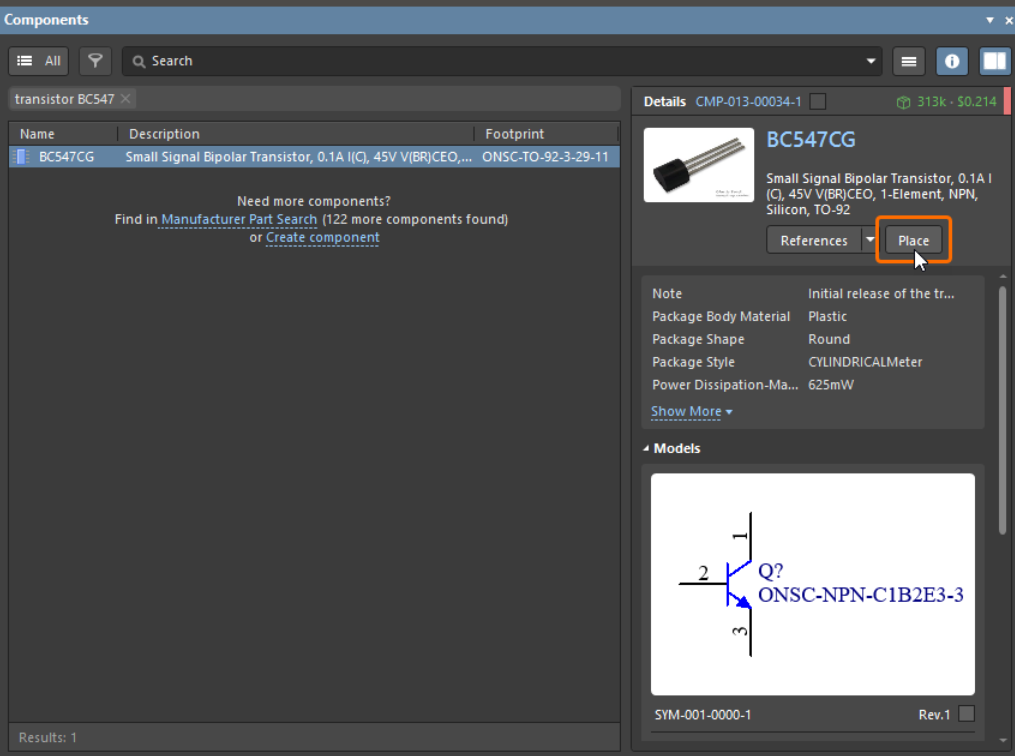Sort by the Name column header
This screenshot has width=1015, height=756.
(64, 134)
